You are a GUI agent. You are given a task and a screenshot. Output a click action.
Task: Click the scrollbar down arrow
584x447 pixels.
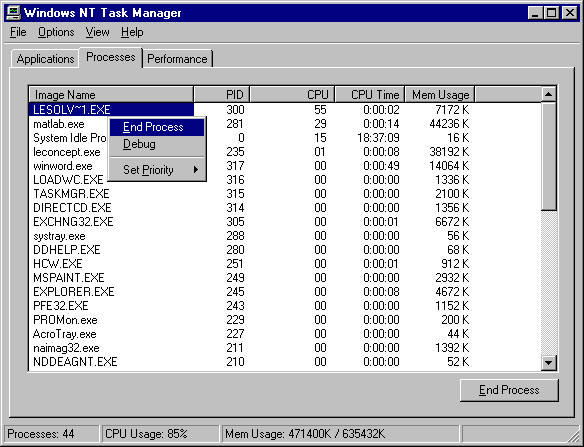548,362
